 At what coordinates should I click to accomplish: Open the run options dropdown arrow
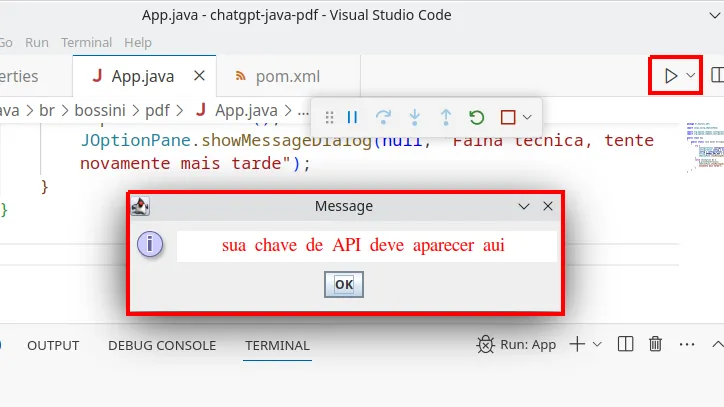pos(691,75)
